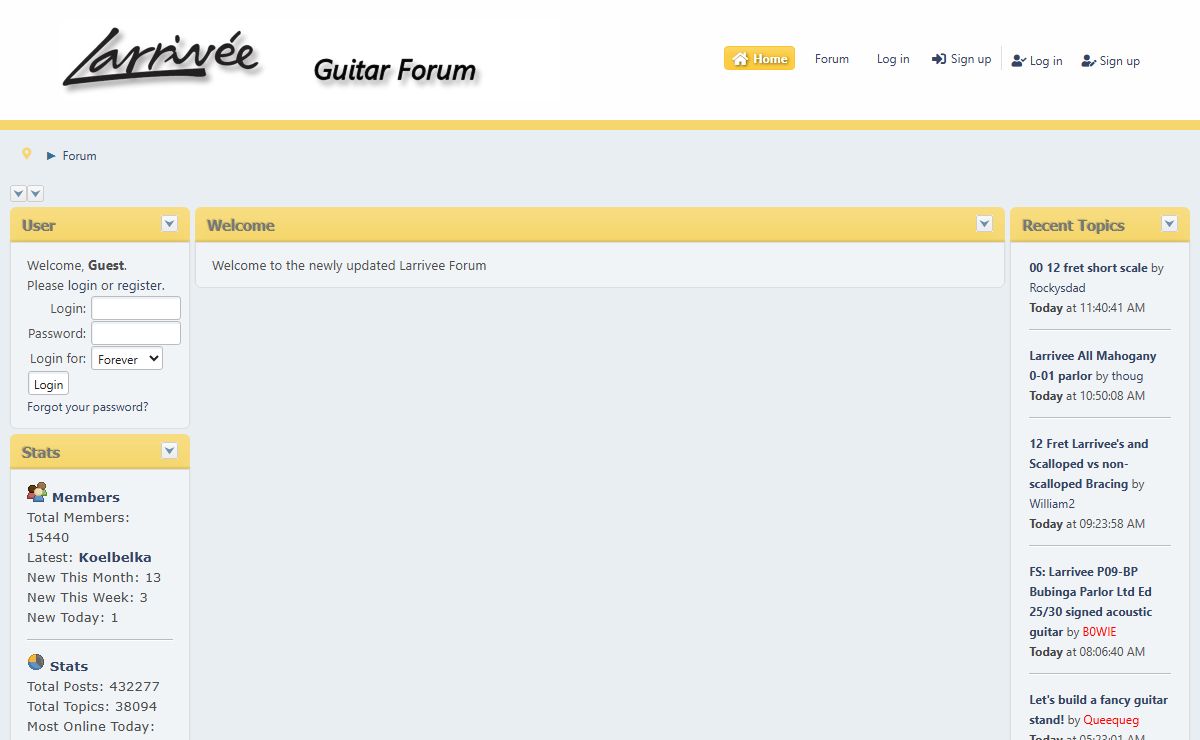
Task: Click the Login button in User panel
Action: click(x=48, y=384)
